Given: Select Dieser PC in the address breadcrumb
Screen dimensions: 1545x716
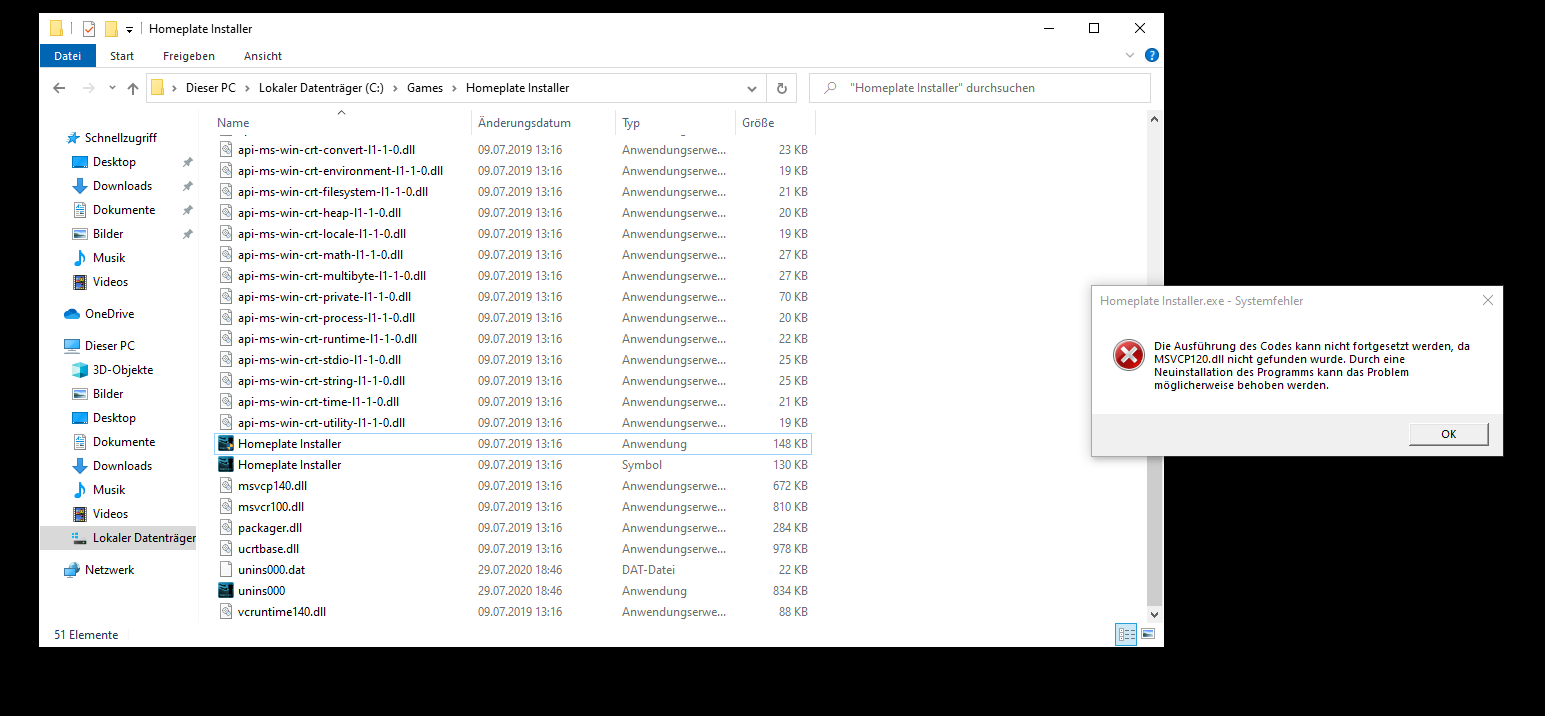Looking at the screenshot, I should click(210, 88).
